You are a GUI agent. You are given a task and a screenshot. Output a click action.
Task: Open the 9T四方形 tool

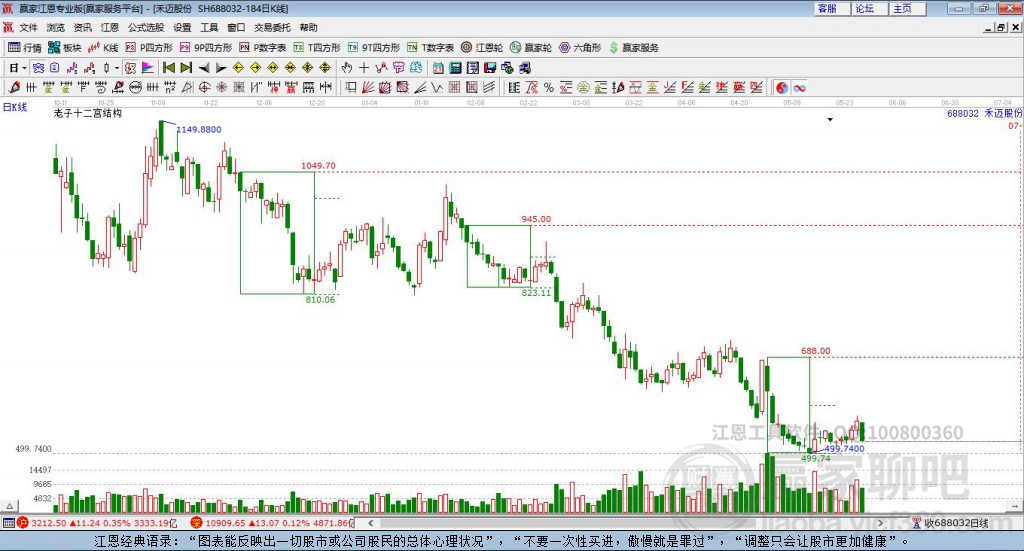point(374,48)
